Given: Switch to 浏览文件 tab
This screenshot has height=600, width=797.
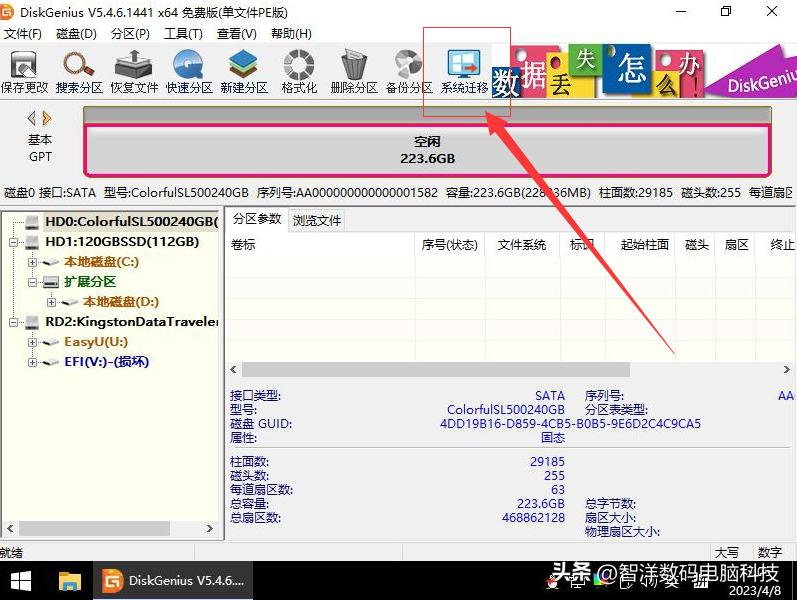Looking at the screenshot, I should point(317,221).
